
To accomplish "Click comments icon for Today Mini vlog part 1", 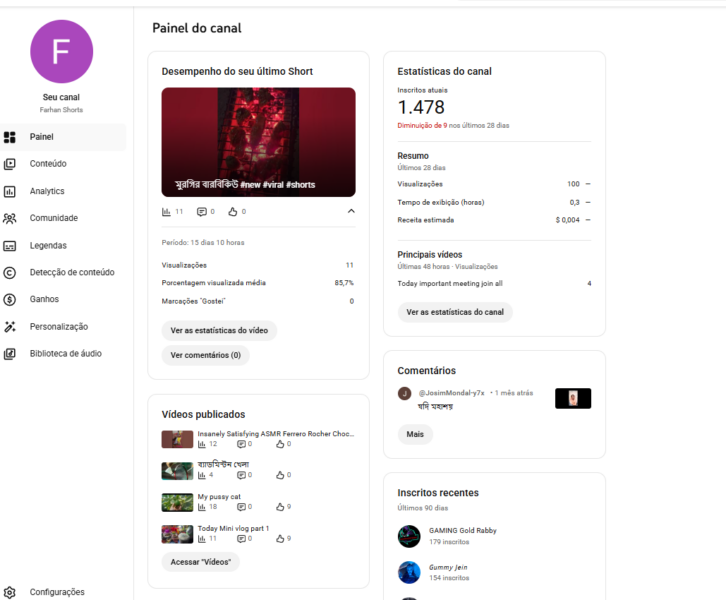I will point(241,538).
